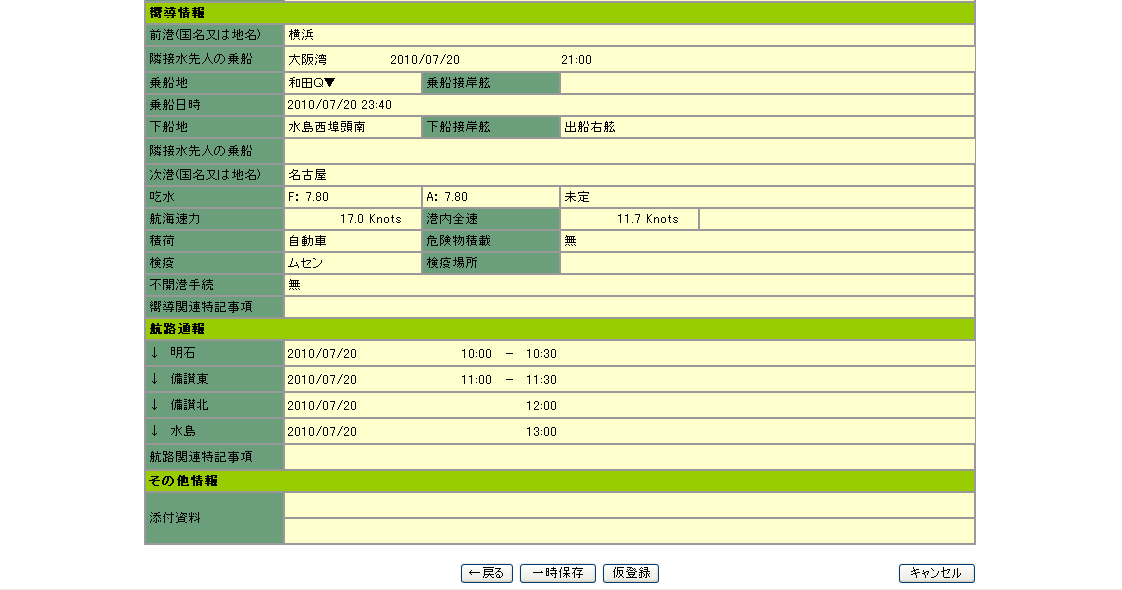
Task: Submit with the 仮登録 button
Action: click(631, 573)
